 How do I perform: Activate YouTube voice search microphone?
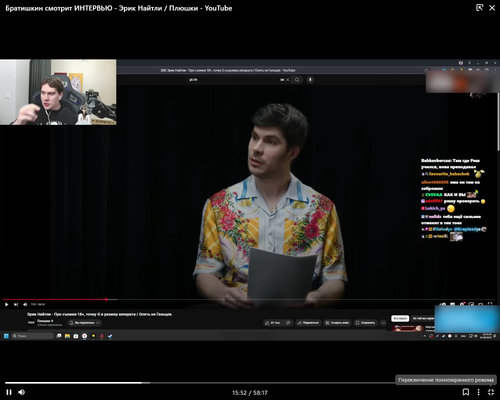310,80
